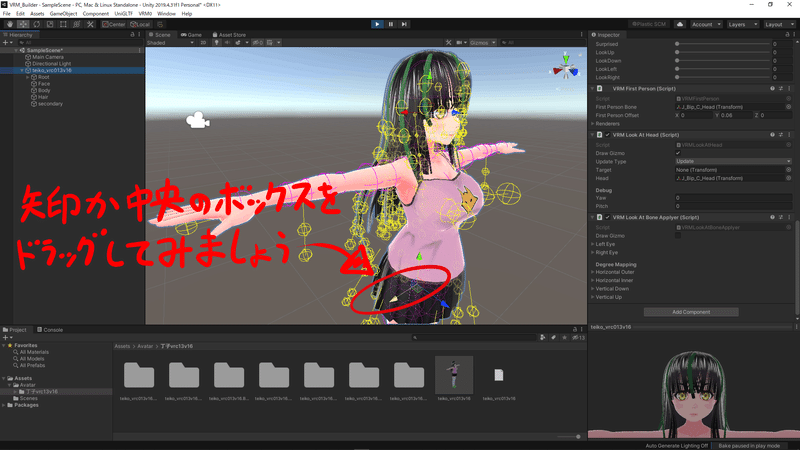Pick object for First Person Bone field
Screen dimensions: 800x450
(788, 107)
